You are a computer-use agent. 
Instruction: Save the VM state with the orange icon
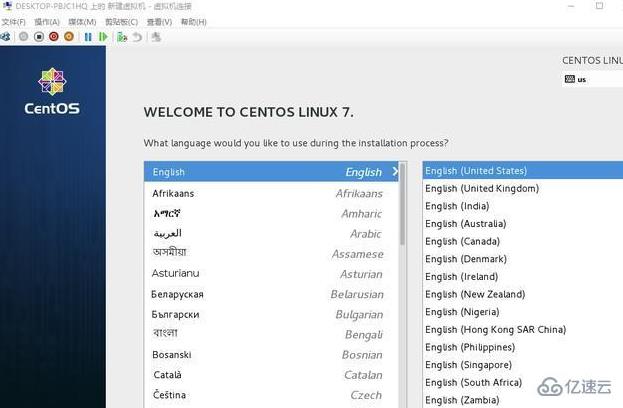[x=69, y=37]
